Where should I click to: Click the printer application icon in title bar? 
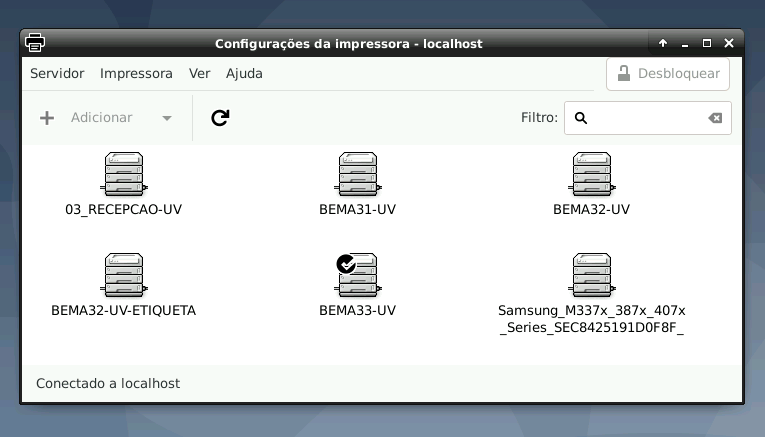tap(35, 43)
